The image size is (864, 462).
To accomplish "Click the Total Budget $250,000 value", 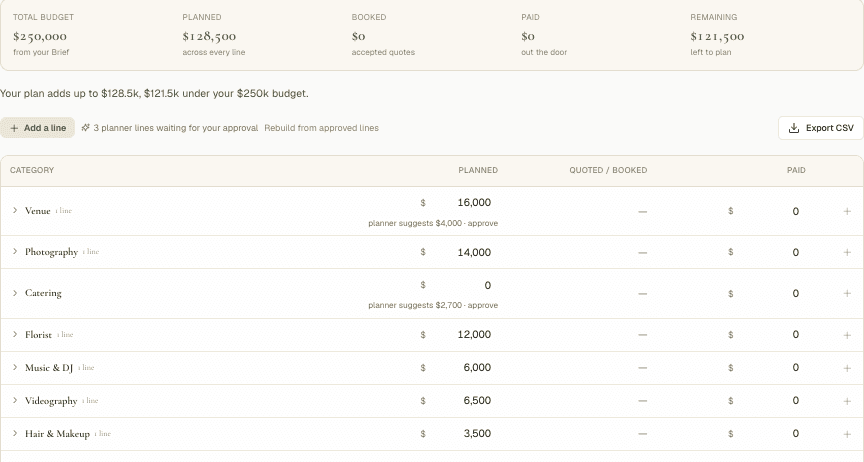I will [x=40, y=36].
